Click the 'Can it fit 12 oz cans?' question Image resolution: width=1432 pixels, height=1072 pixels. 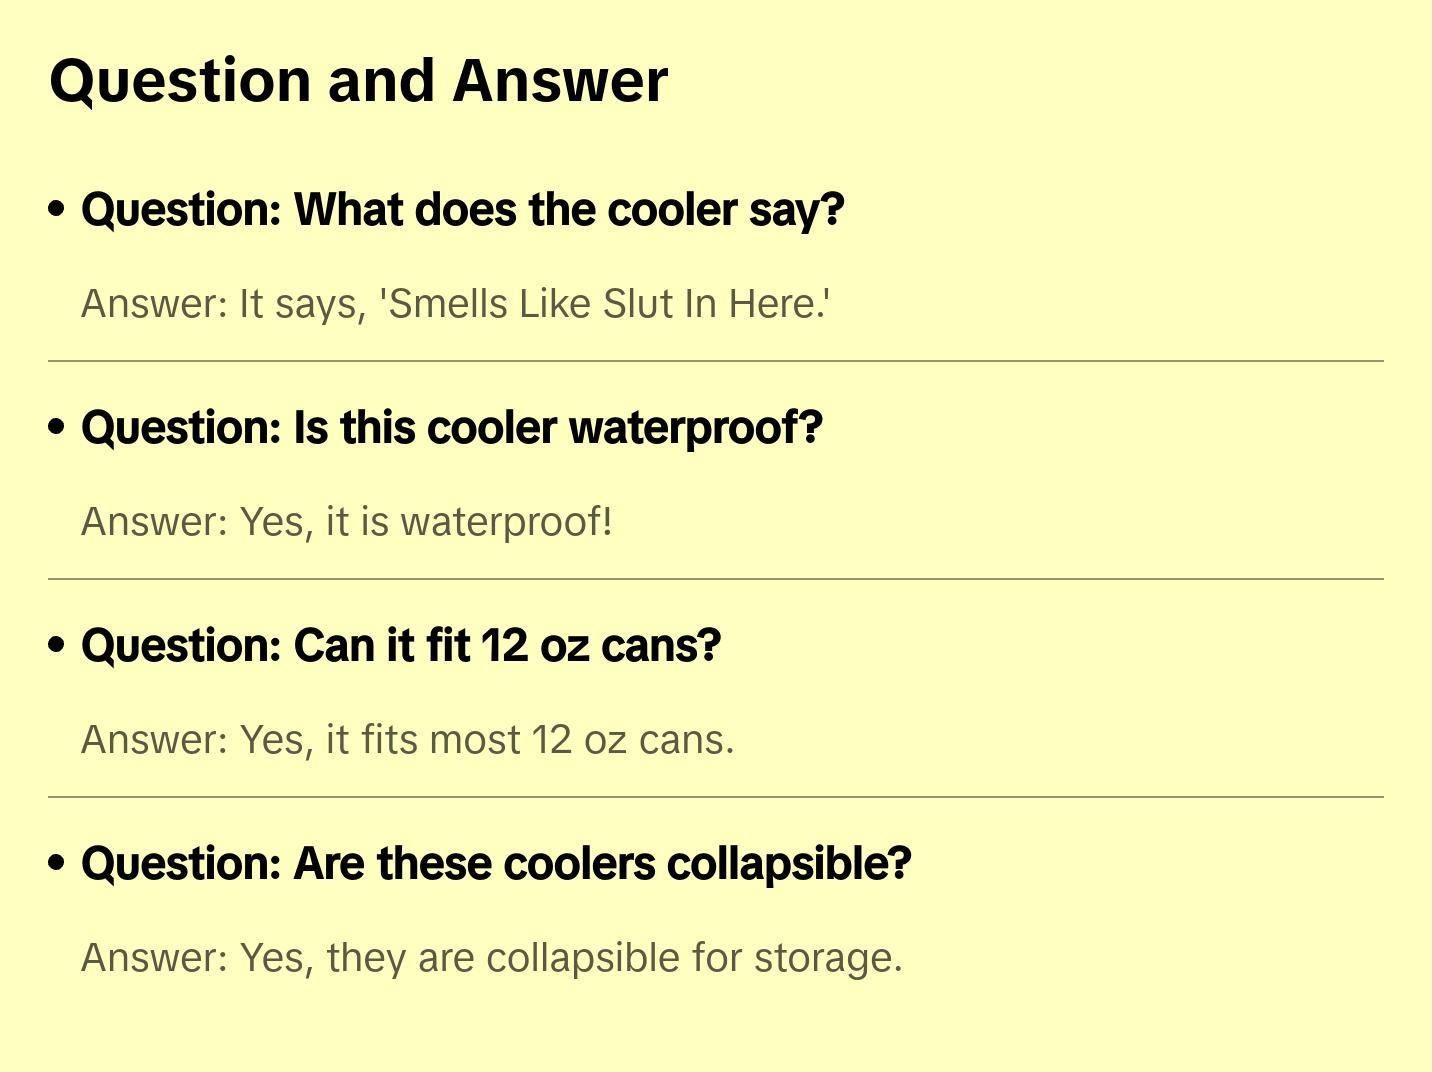click(x=400, y=646)
